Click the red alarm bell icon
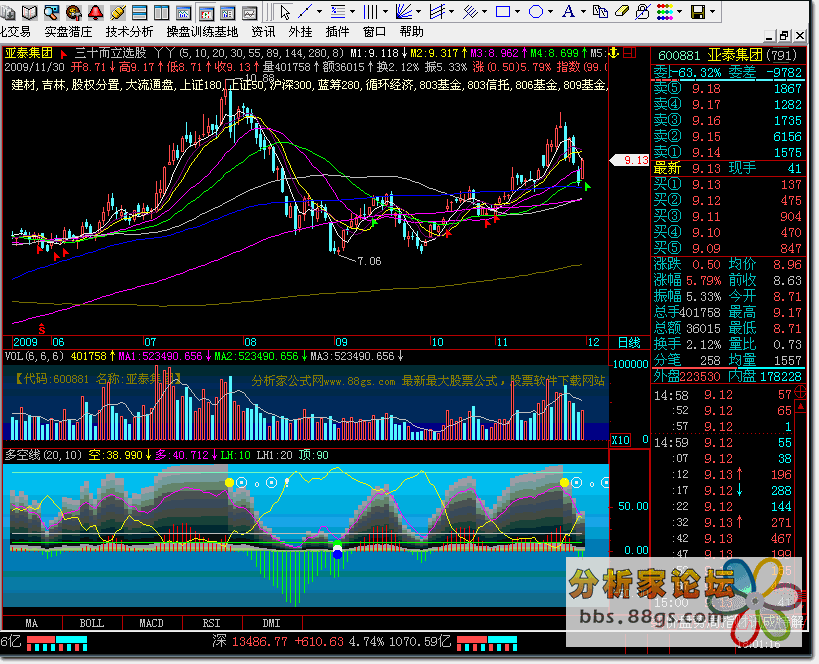 pos(94,12)
